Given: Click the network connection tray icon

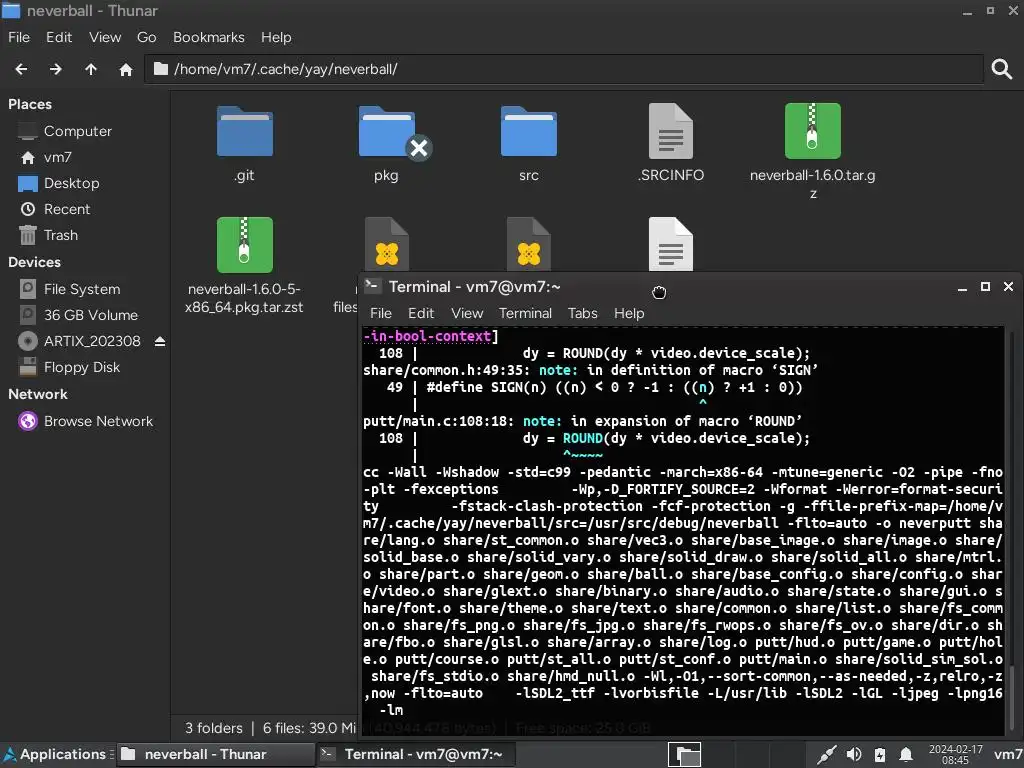Looking at the screenshot, I should click(826, 754).
